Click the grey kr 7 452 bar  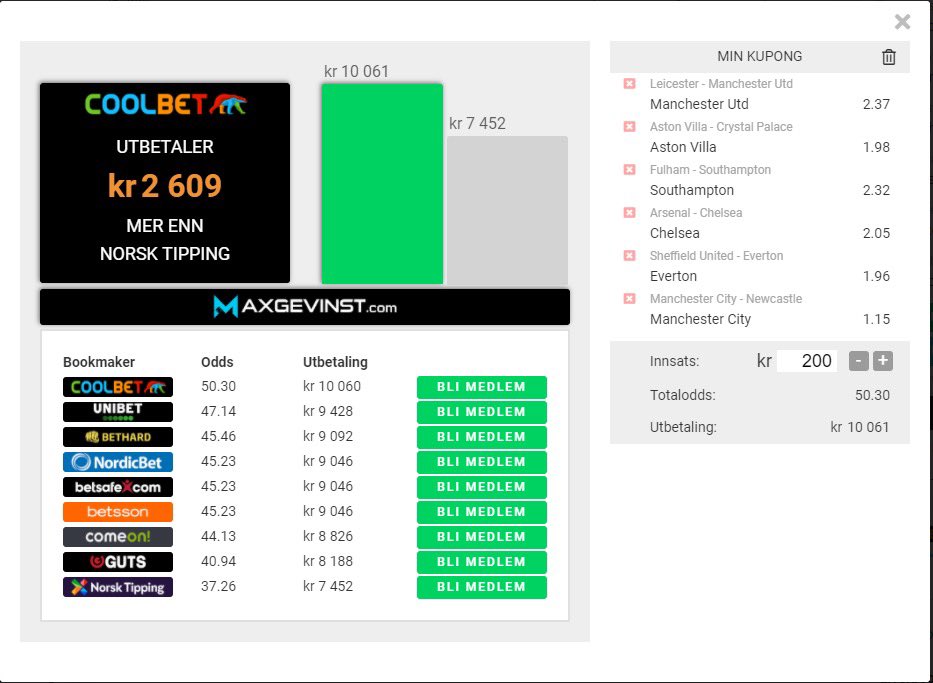[508, 210]
